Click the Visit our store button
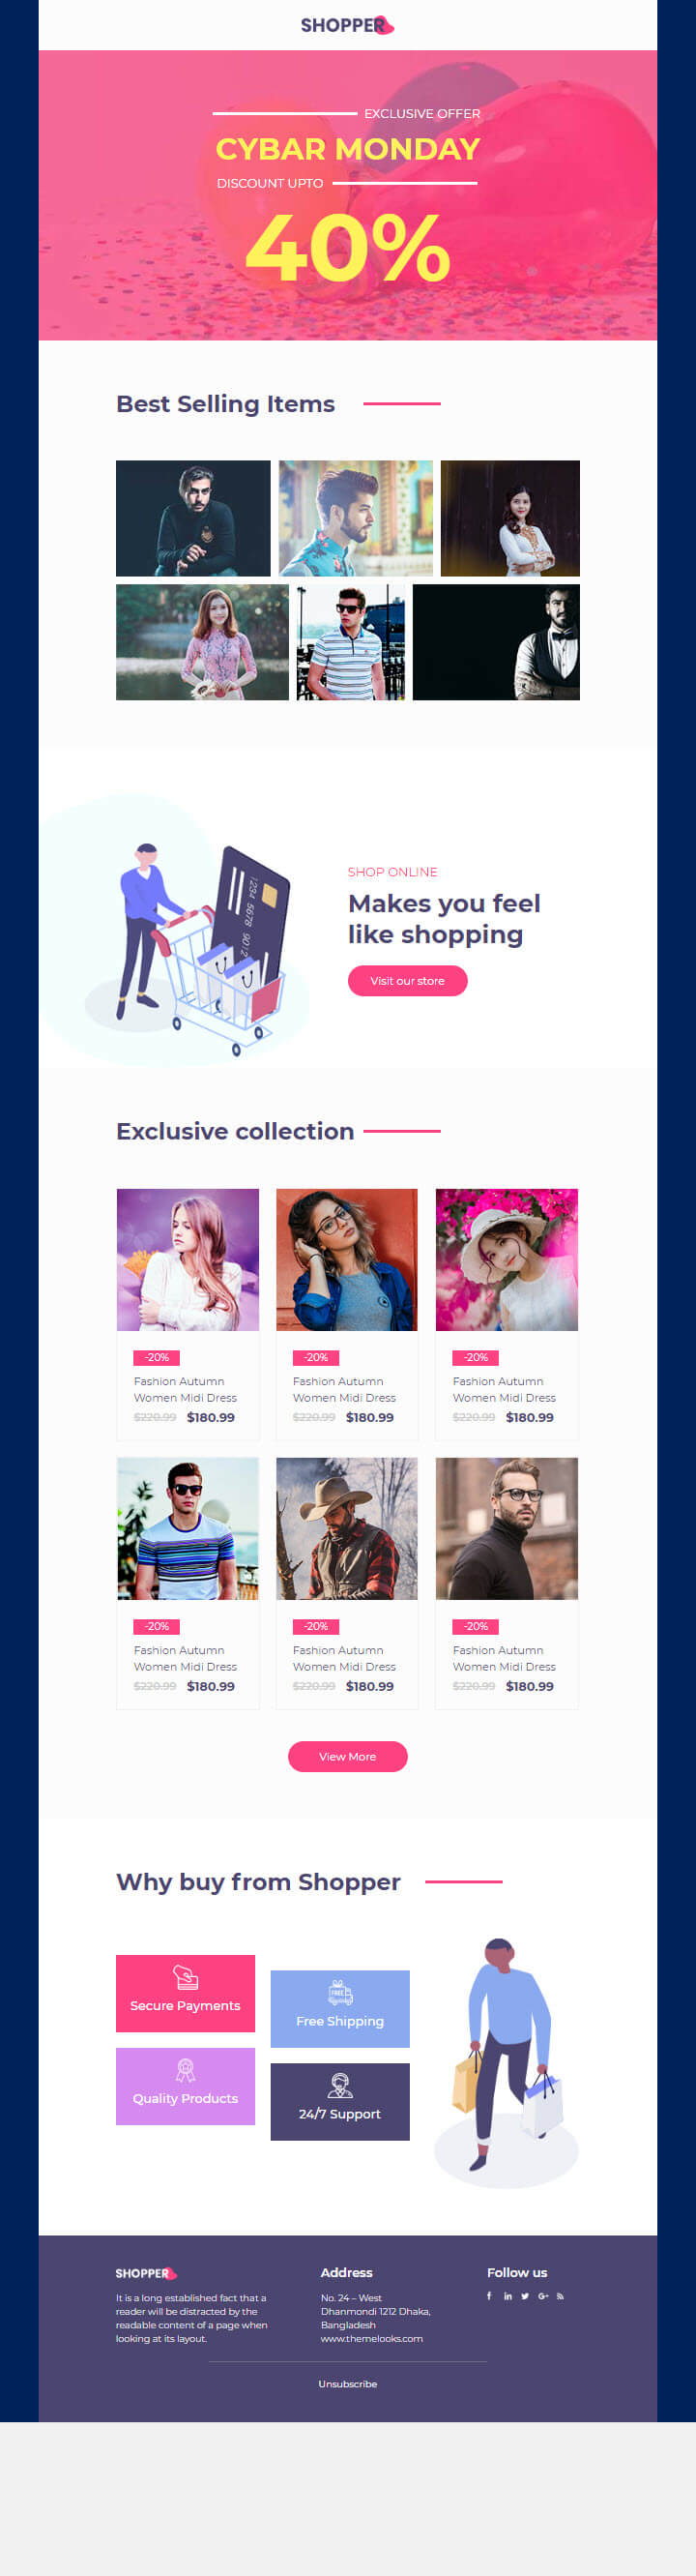 pos(407,981)
